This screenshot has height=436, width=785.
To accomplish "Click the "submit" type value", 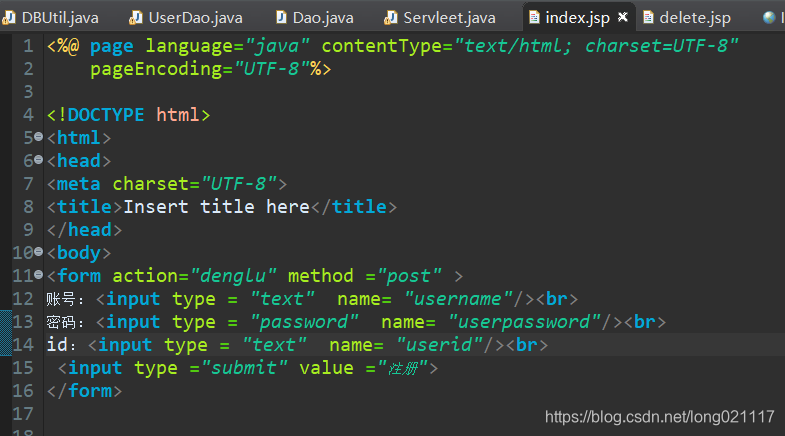I will [244, 368].
